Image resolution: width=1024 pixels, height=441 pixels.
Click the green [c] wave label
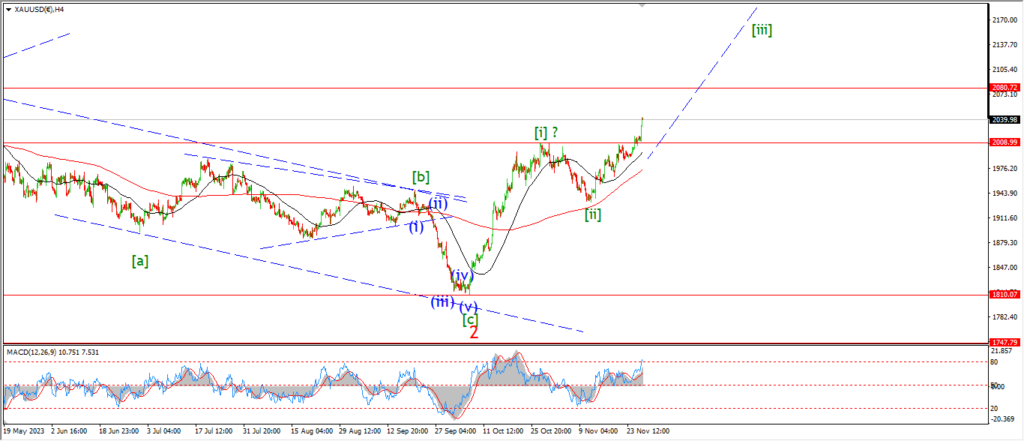point(469,319)
